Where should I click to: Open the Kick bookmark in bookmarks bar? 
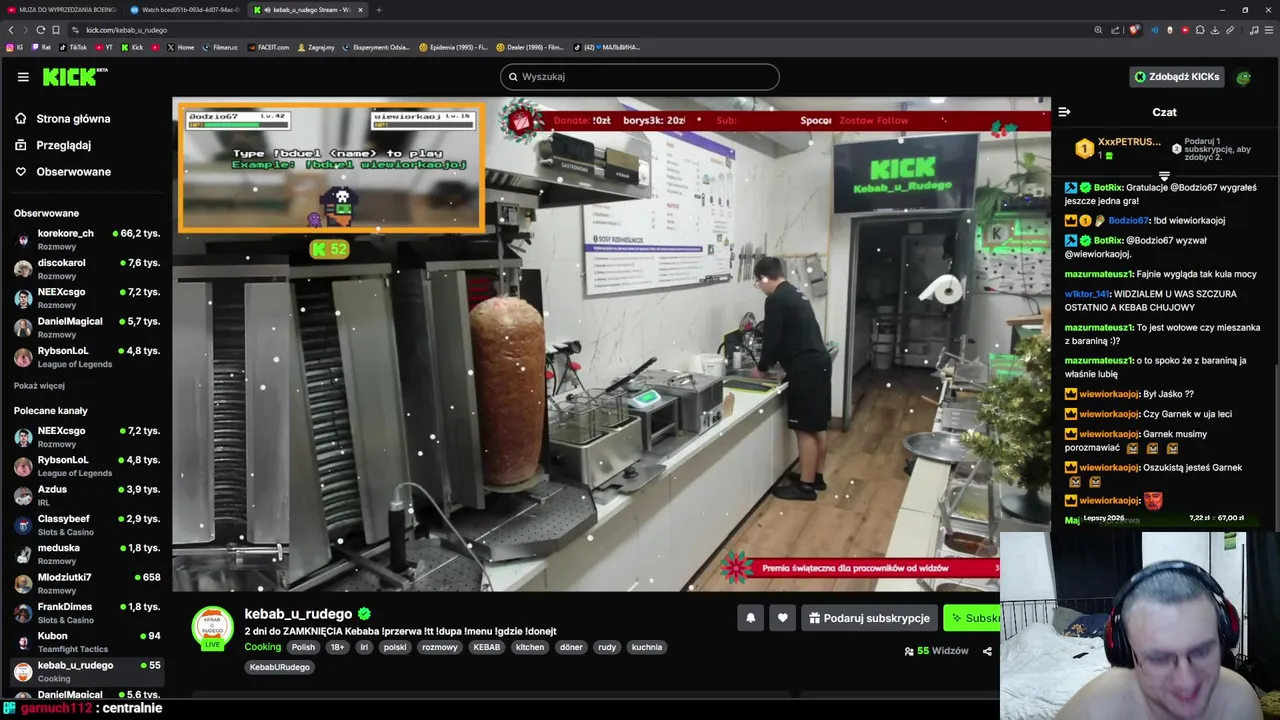coord(133,47)
